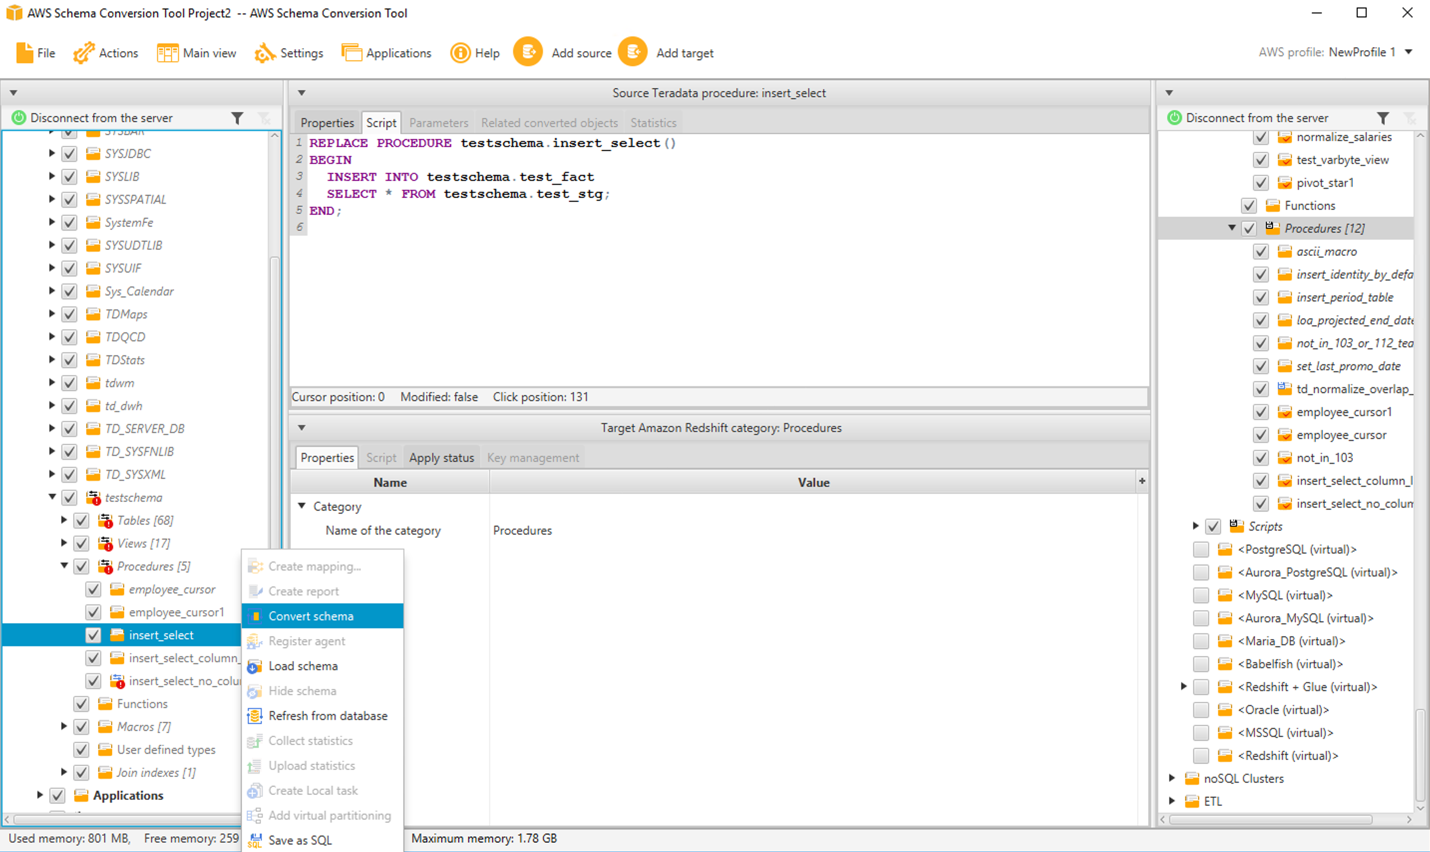Switch to the Apply status tab

click(x=441, y=458)
